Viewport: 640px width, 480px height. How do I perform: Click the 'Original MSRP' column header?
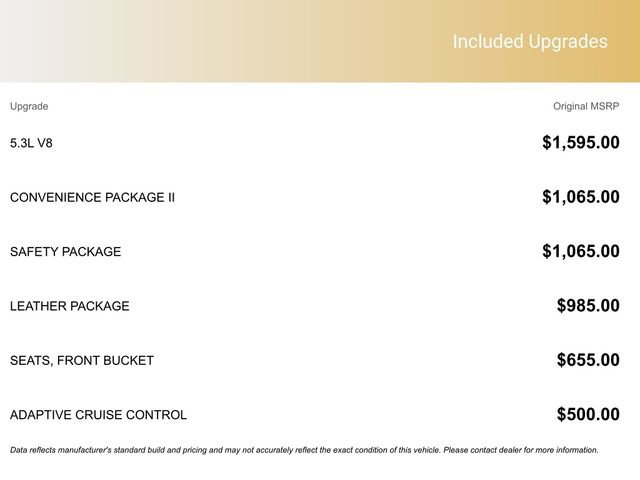[x=586, y=106]
